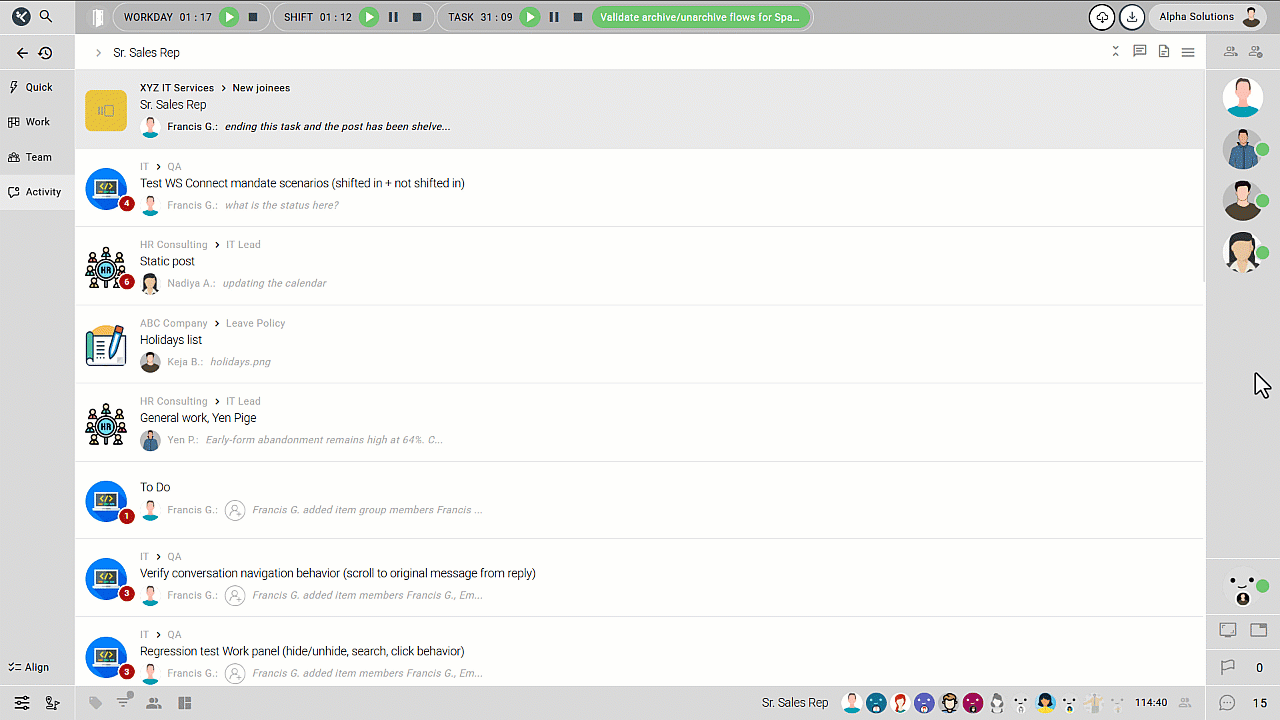Click the history clock icon
1280x720 pixels.
point(45,53)
